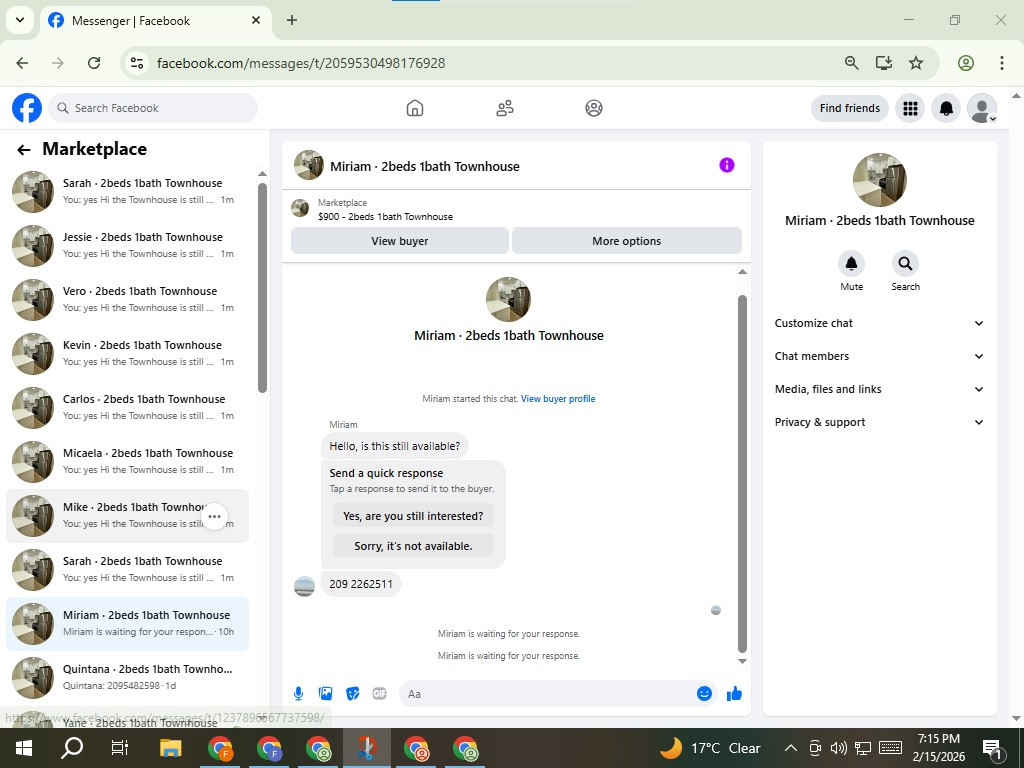Viewport: 1024px width, 768px height.
Task: Open the Groups icon in top navigation
Action: click(594, 108)
